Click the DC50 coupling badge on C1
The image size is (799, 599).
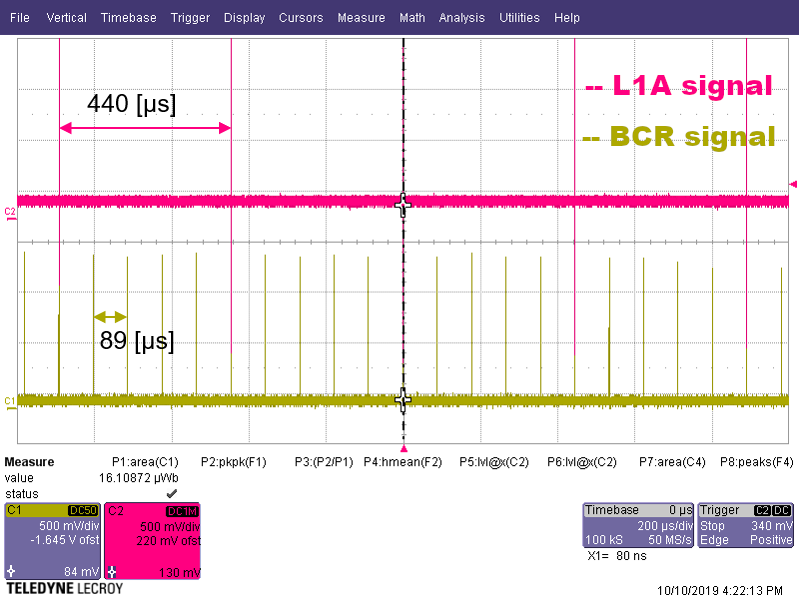83,510
